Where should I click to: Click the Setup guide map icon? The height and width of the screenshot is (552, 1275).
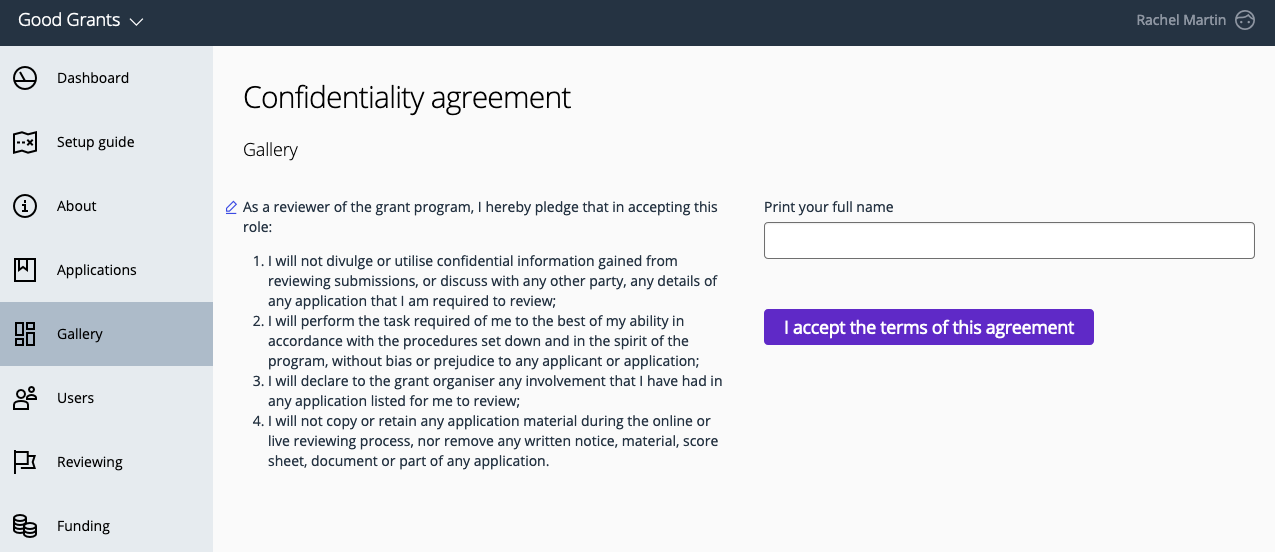pos(25,142)
